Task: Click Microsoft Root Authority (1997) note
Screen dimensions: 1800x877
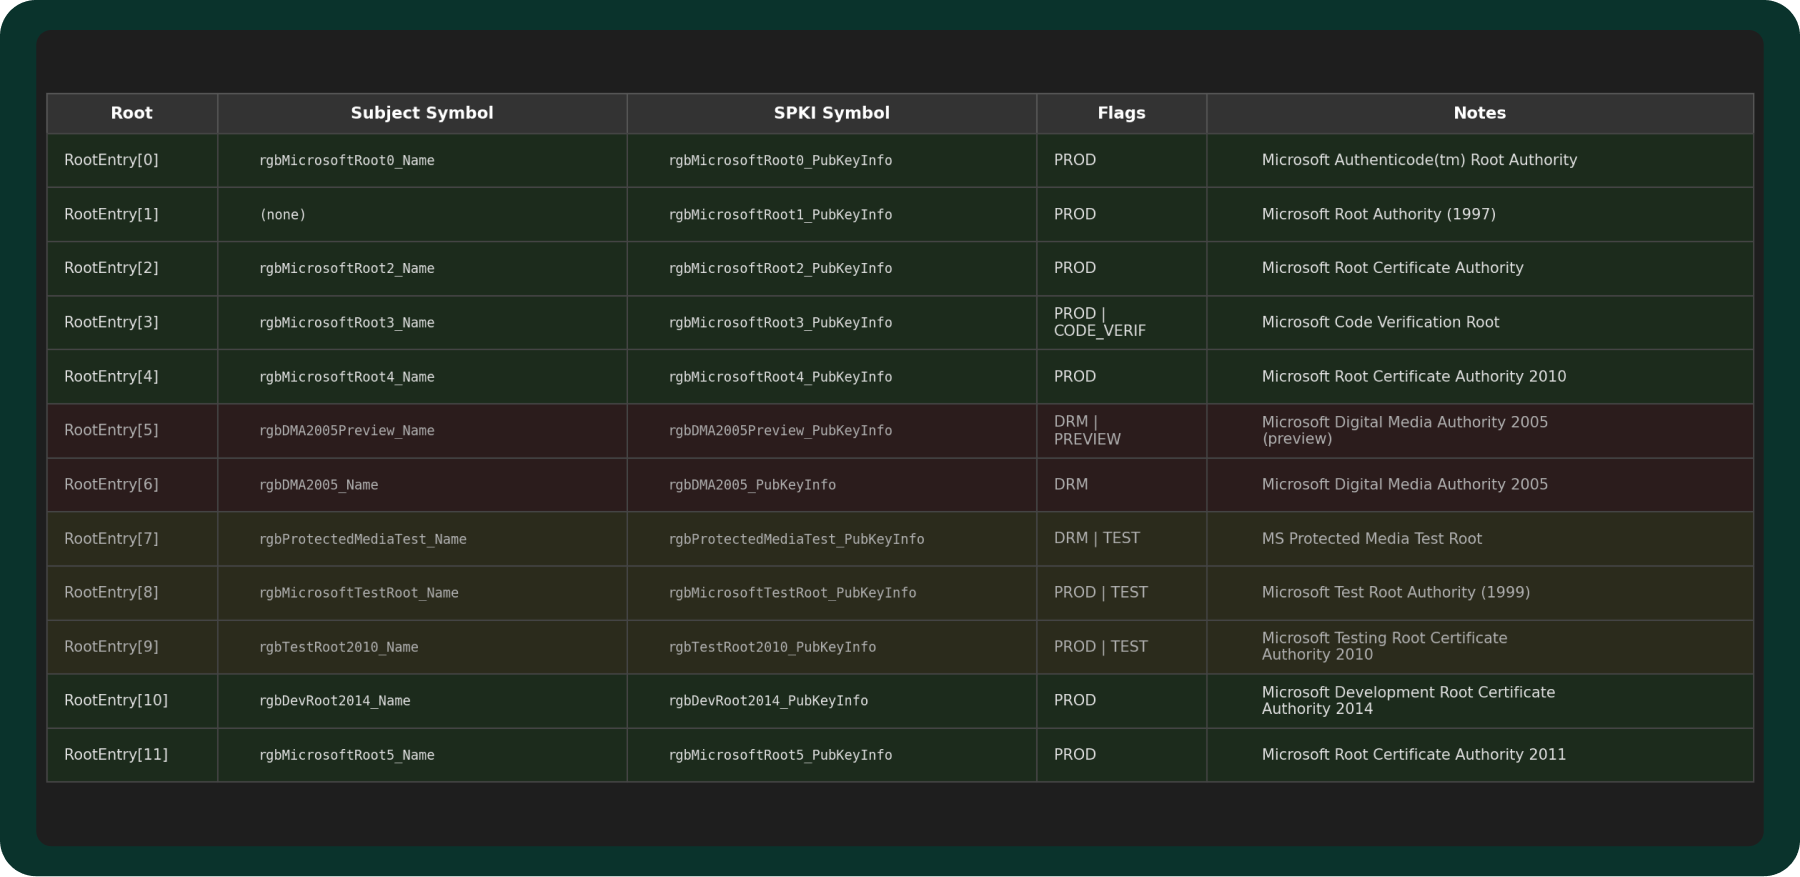Action: [1379, 214]
